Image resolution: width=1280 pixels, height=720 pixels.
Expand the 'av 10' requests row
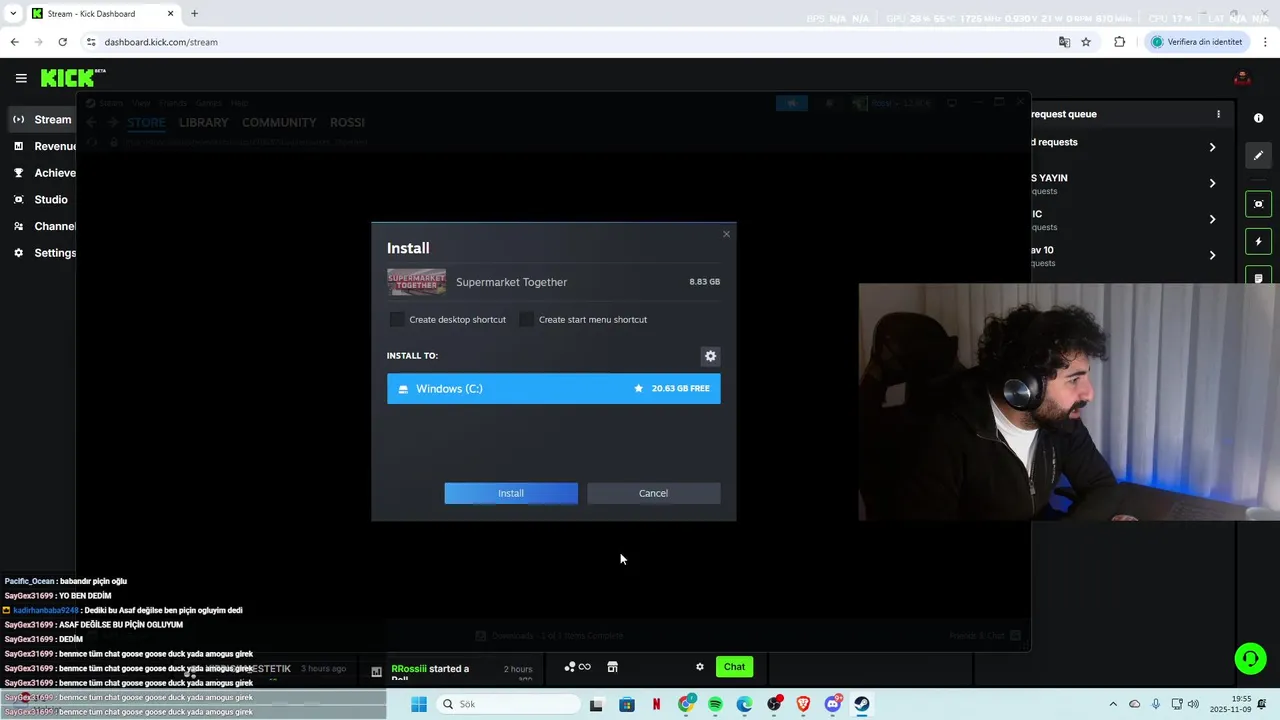(1212, 255)
